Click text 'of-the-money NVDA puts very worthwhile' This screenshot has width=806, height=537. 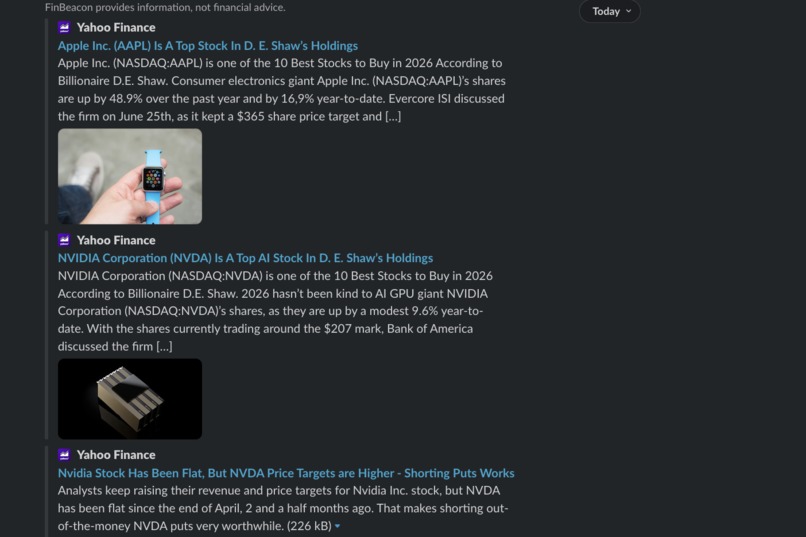[171, 526]
